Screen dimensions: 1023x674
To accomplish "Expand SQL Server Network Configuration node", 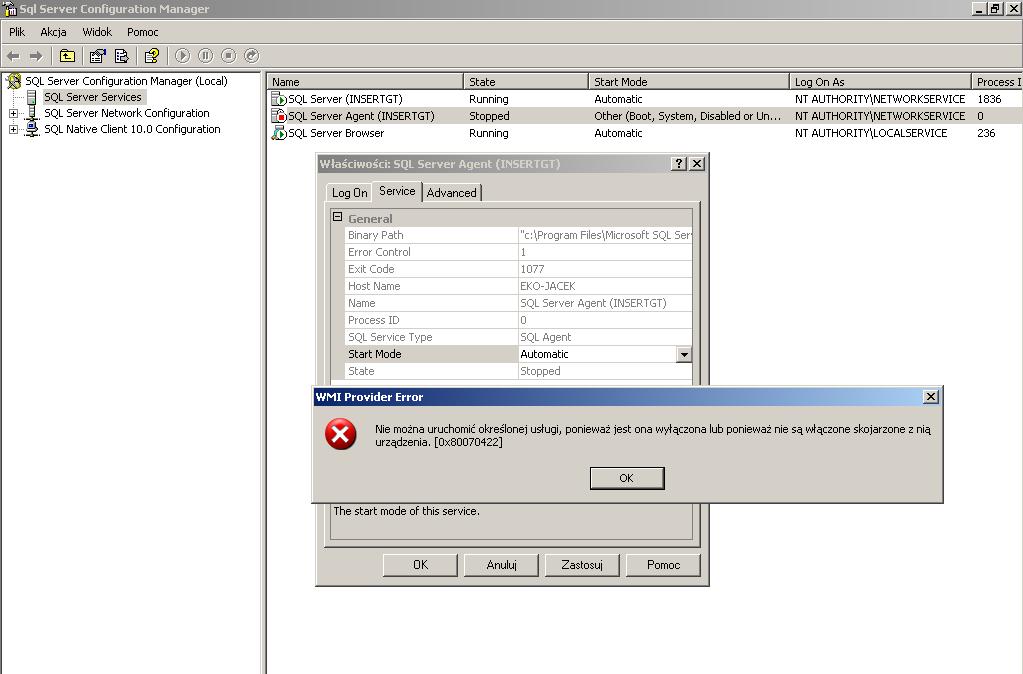I will 13,114.
